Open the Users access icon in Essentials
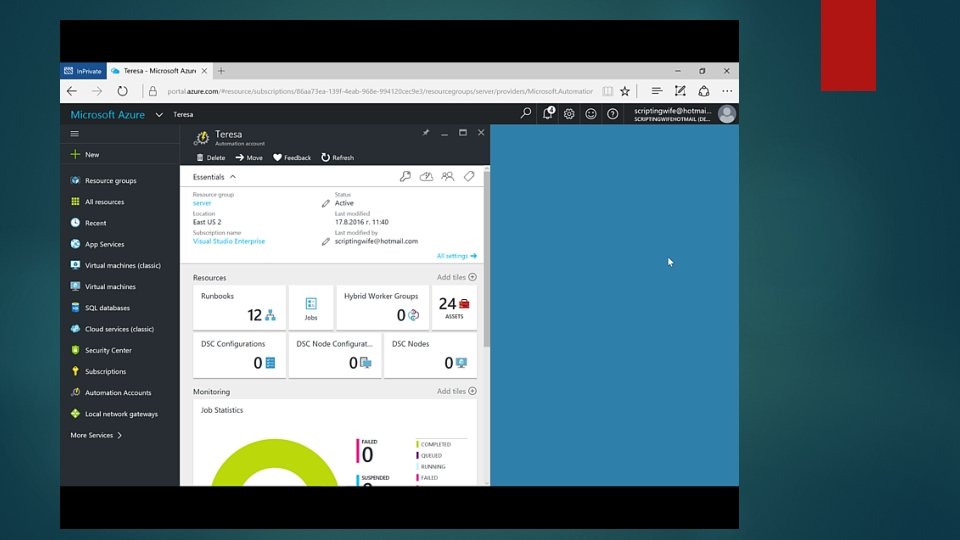This screenshot has height=540, width=960. tap(448, 176)
